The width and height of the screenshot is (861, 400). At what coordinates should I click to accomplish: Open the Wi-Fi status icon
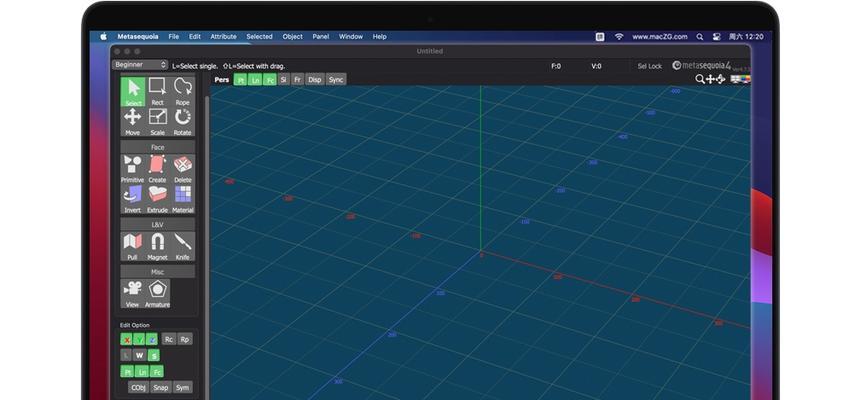[x=619, y=37]
